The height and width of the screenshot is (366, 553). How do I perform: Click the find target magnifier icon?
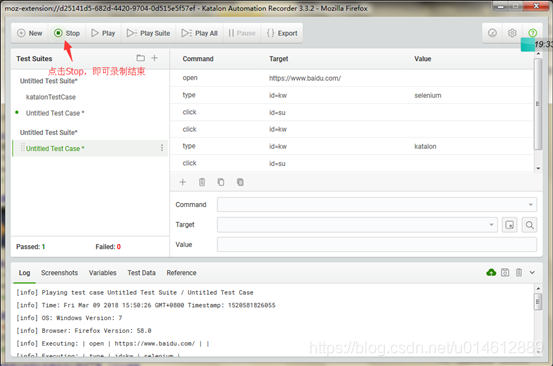coord(529,225)
